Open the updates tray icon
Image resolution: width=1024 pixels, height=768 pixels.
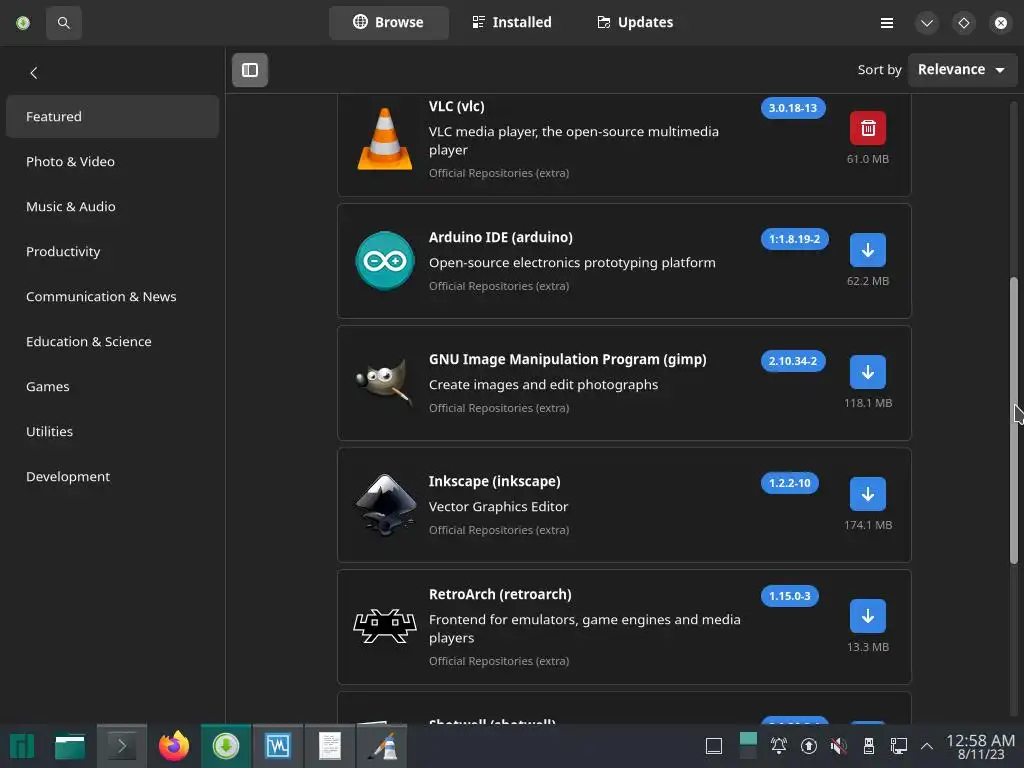(x=808, y=746)
